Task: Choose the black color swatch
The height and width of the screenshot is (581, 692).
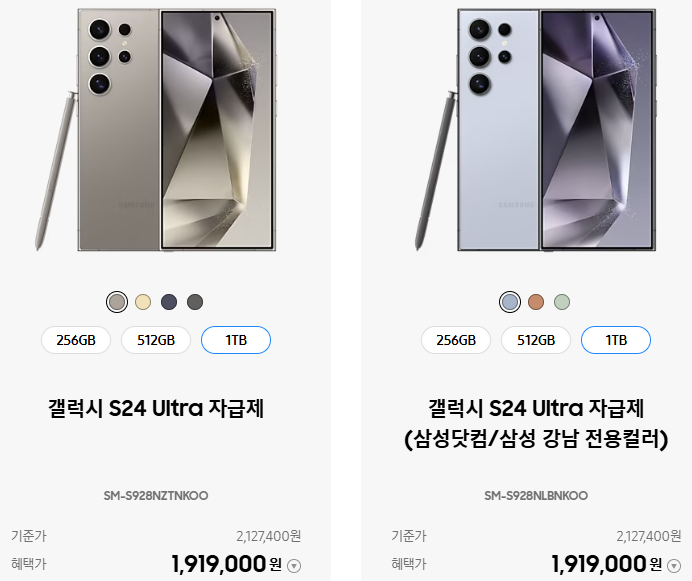Action: coord(195,302)
